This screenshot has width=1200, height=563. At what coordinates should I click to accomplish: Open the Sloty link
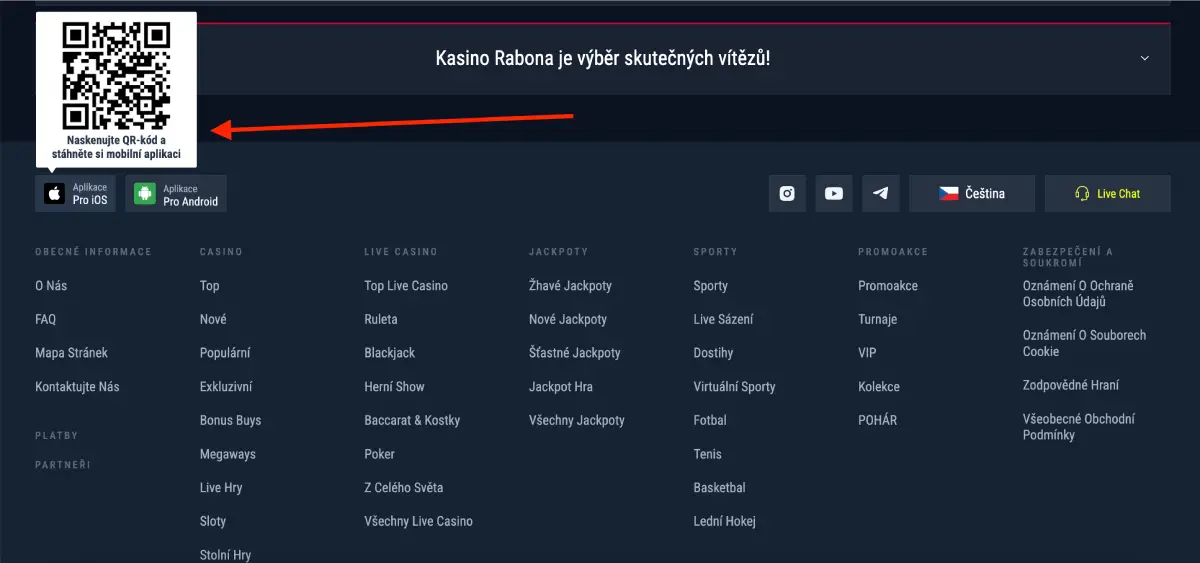coord(213,522)
